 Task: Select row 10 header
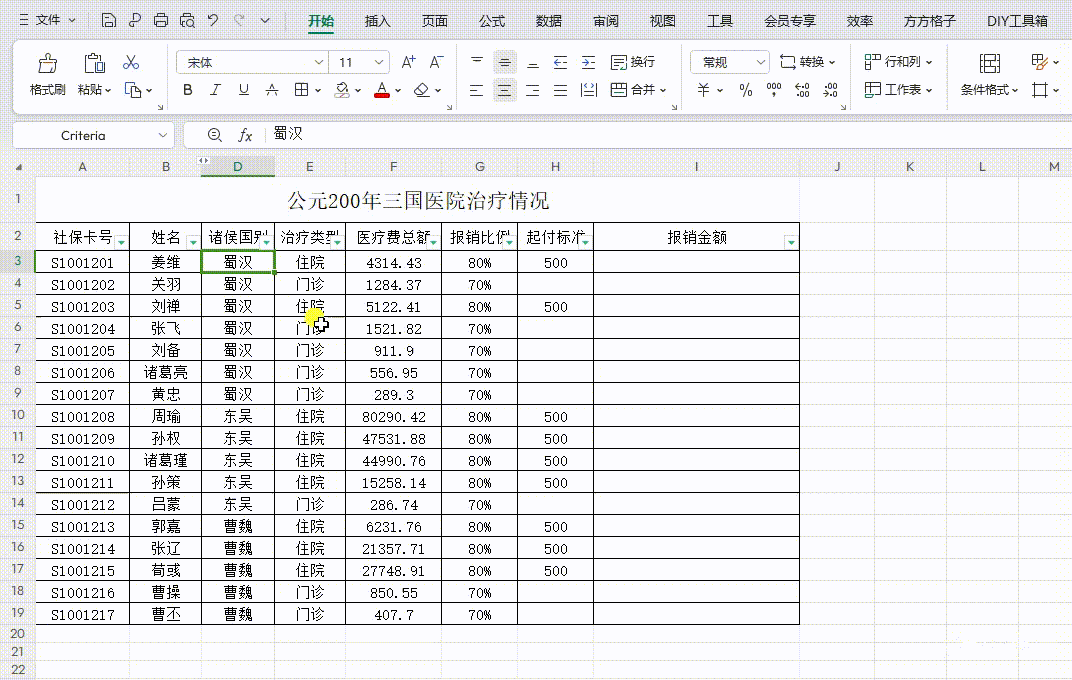pos(18,416)
